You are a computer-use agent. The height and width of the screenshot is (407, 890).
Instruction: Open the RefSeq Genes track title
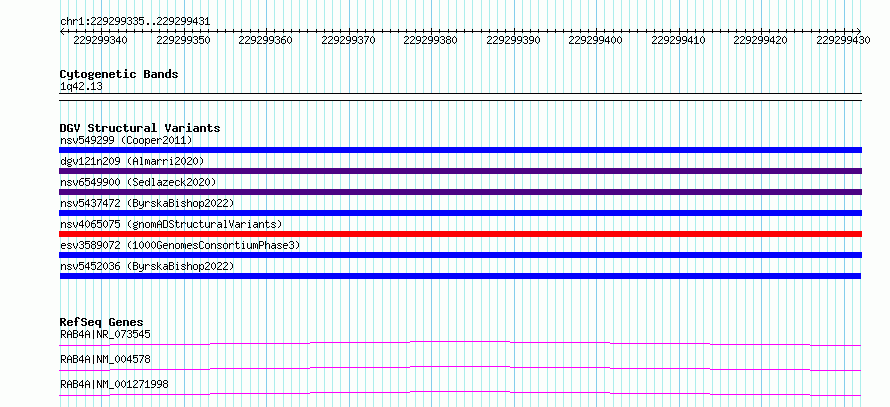point(102,322)
